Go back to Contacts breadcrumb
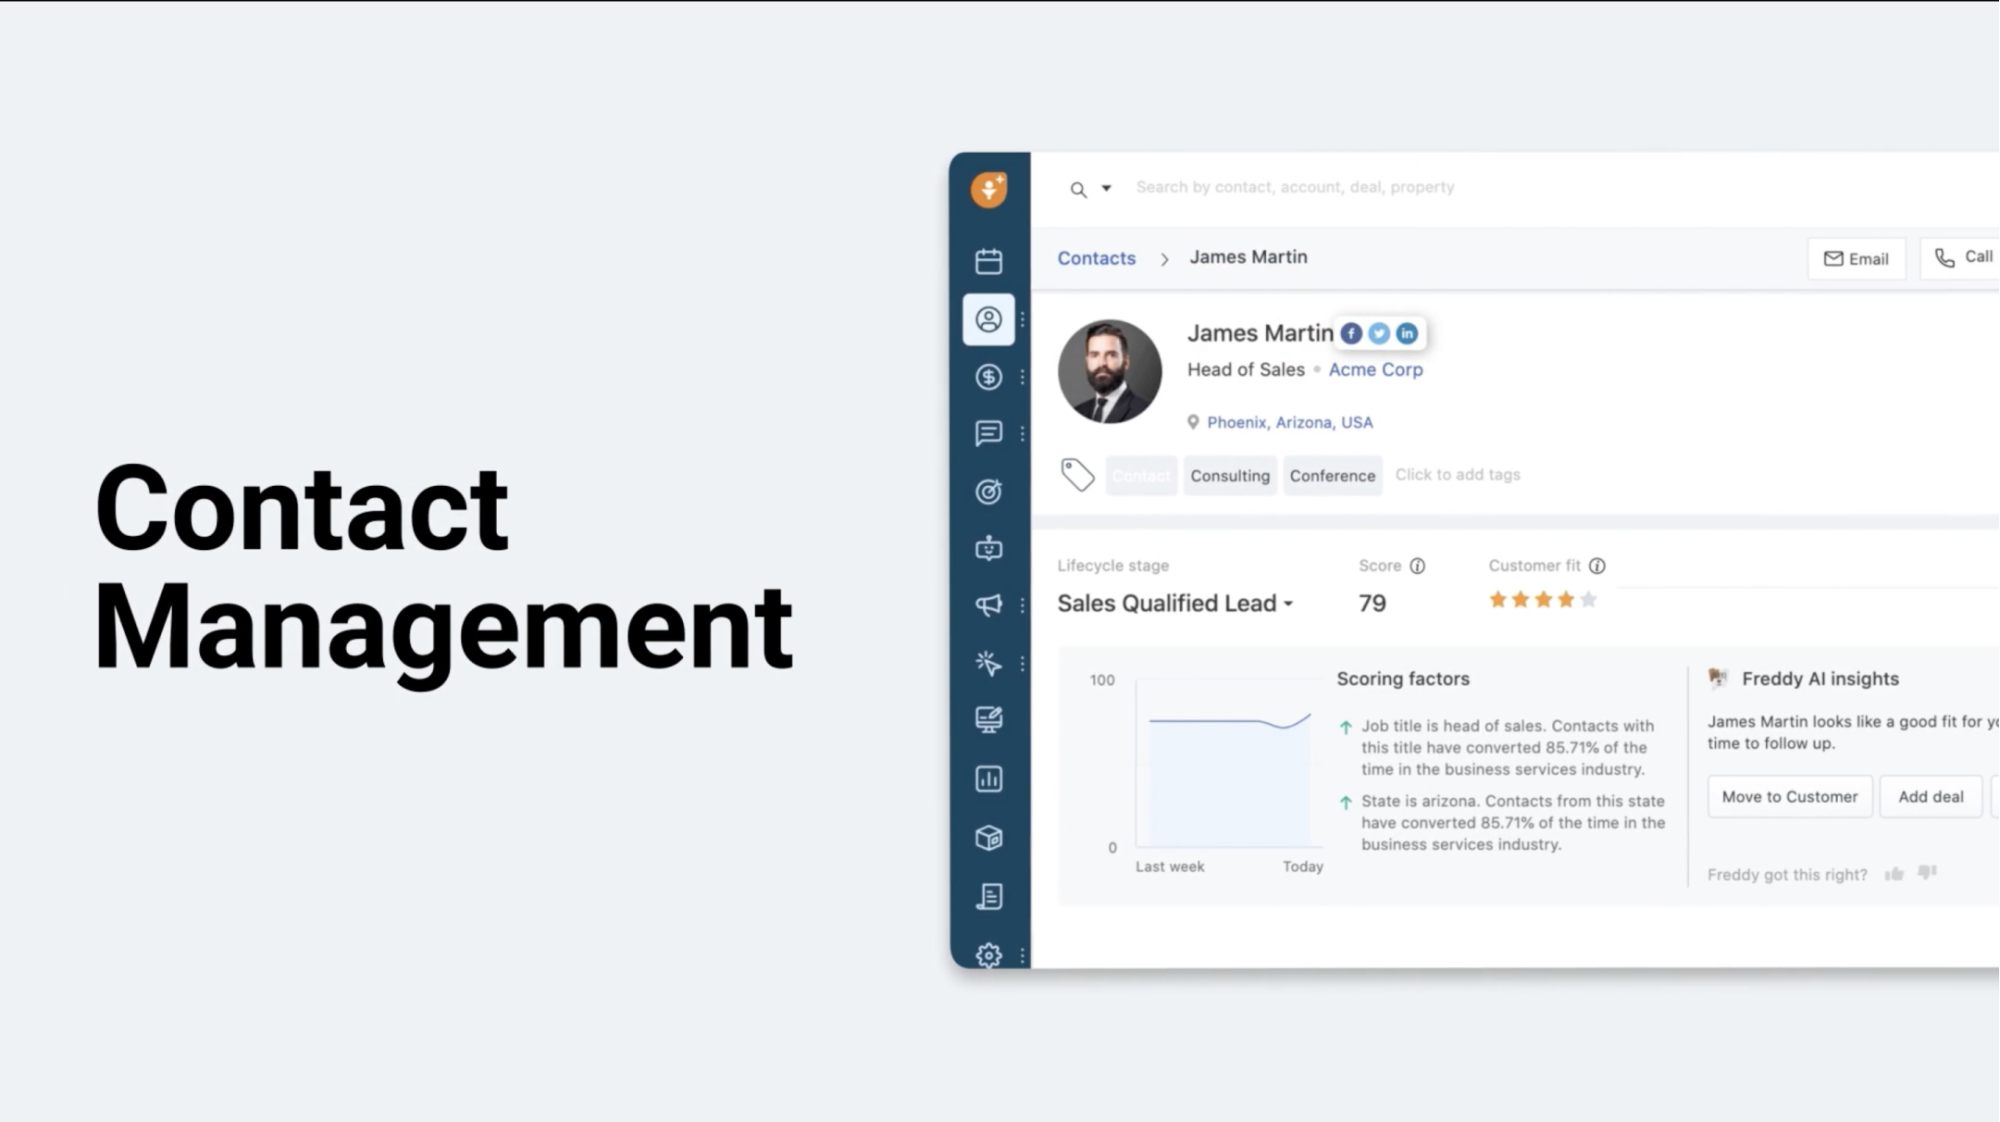Viewport: 2000px width, 1122px height. point(1096,258)
